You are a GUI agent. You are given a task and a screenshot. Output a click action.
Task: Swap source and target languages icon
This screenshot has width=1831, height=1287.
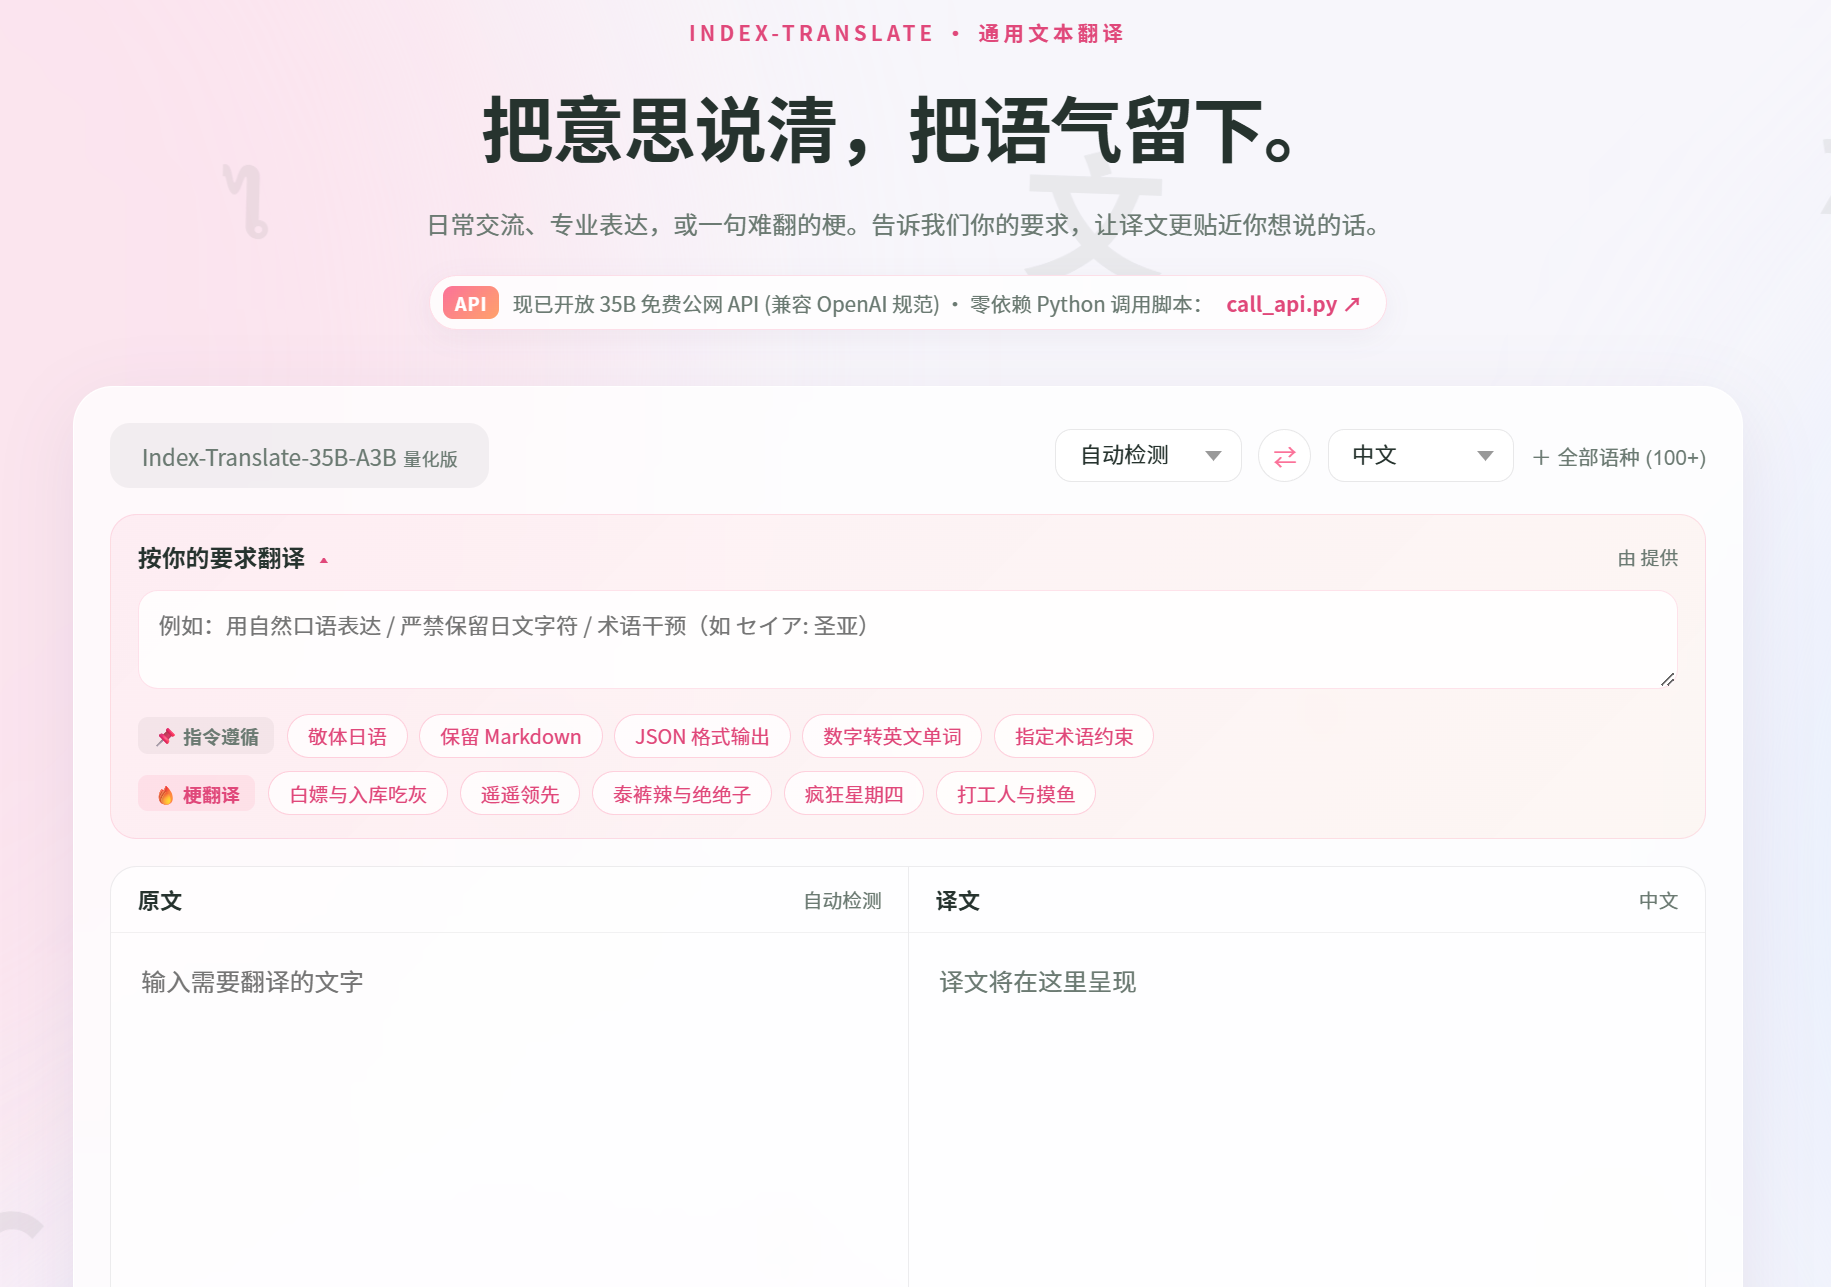1284,456
